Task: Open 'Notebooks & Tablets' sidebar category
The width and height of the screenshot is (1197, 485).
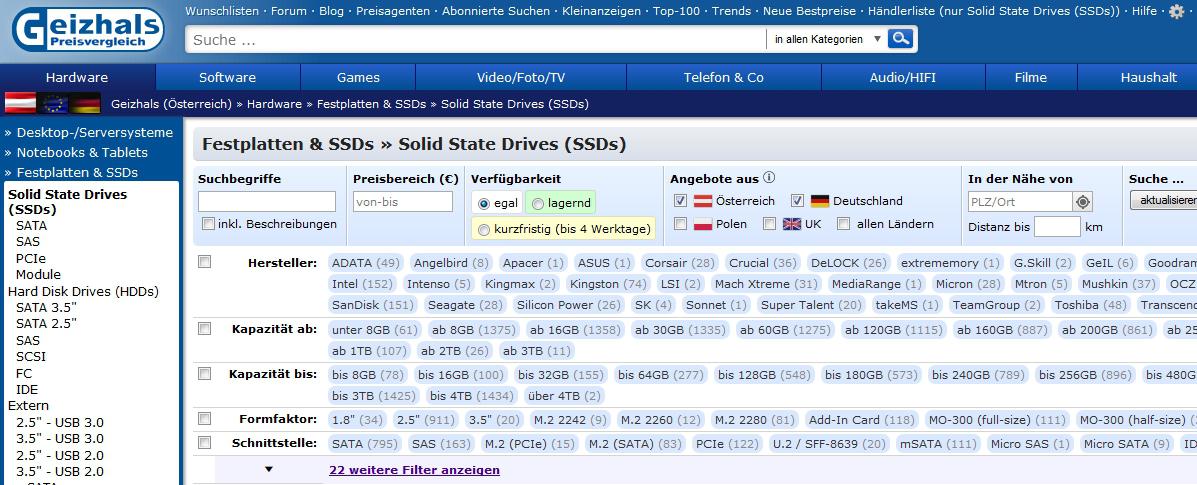Action: tap(82, 152)
